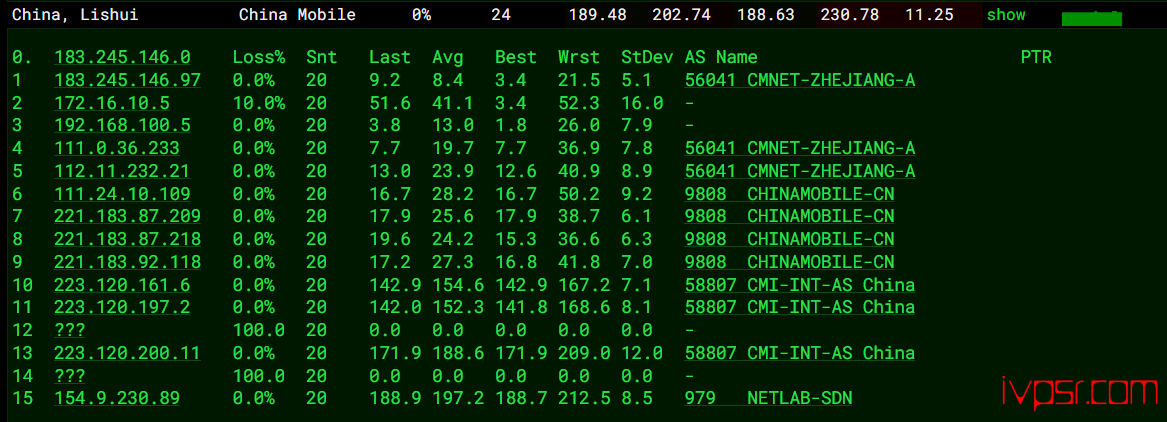This screenshot has height=422, width=1167.
Task: Open IP link 223.120.200.11
Action: pyautogui.click(x=127, y=353)
